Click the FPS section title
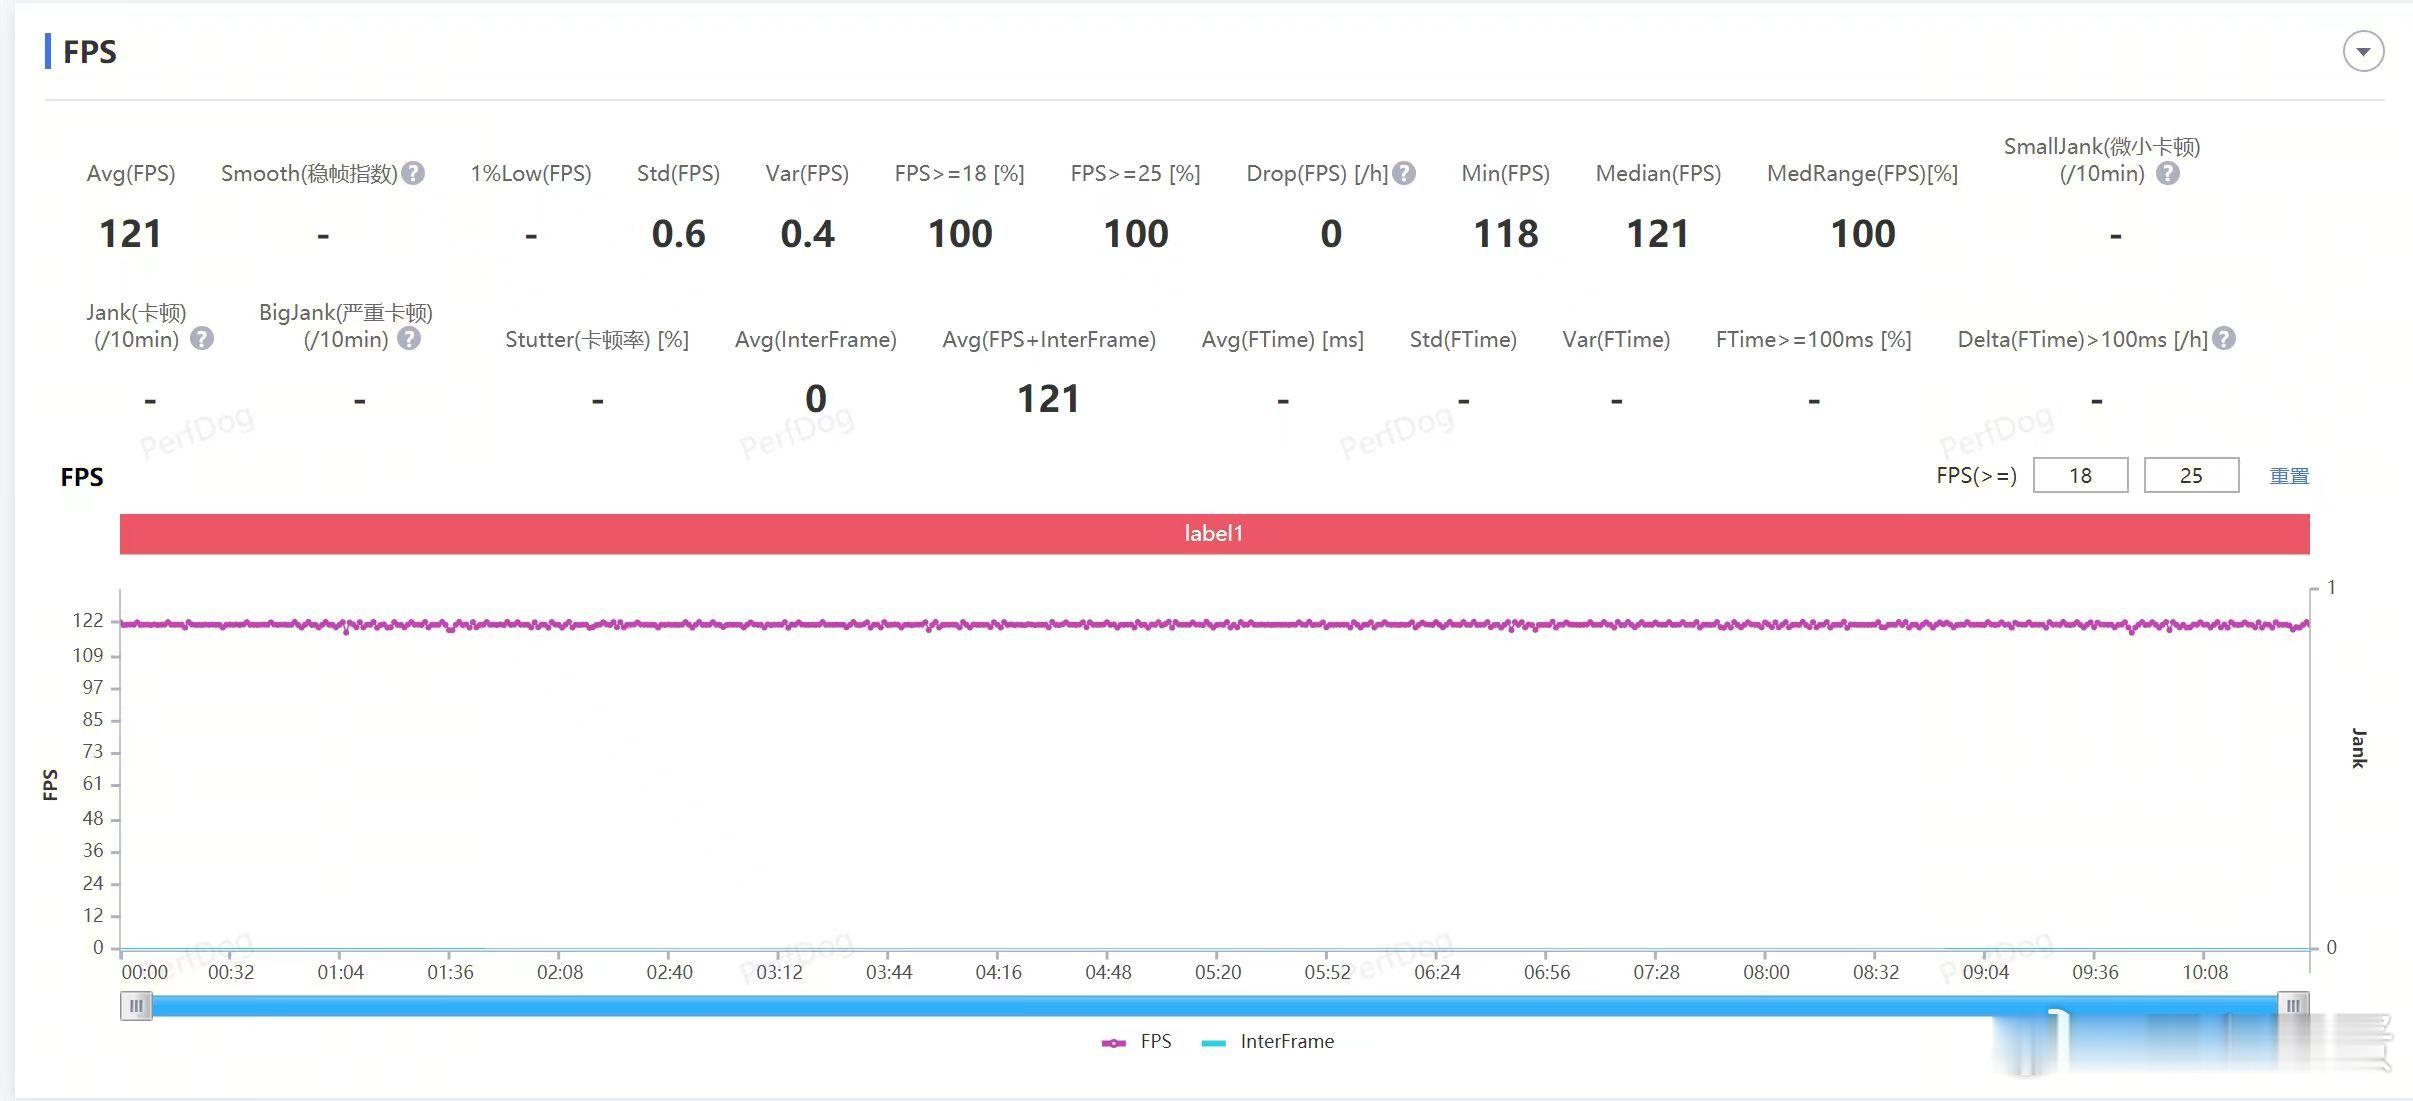 click(x=89, y=52)
